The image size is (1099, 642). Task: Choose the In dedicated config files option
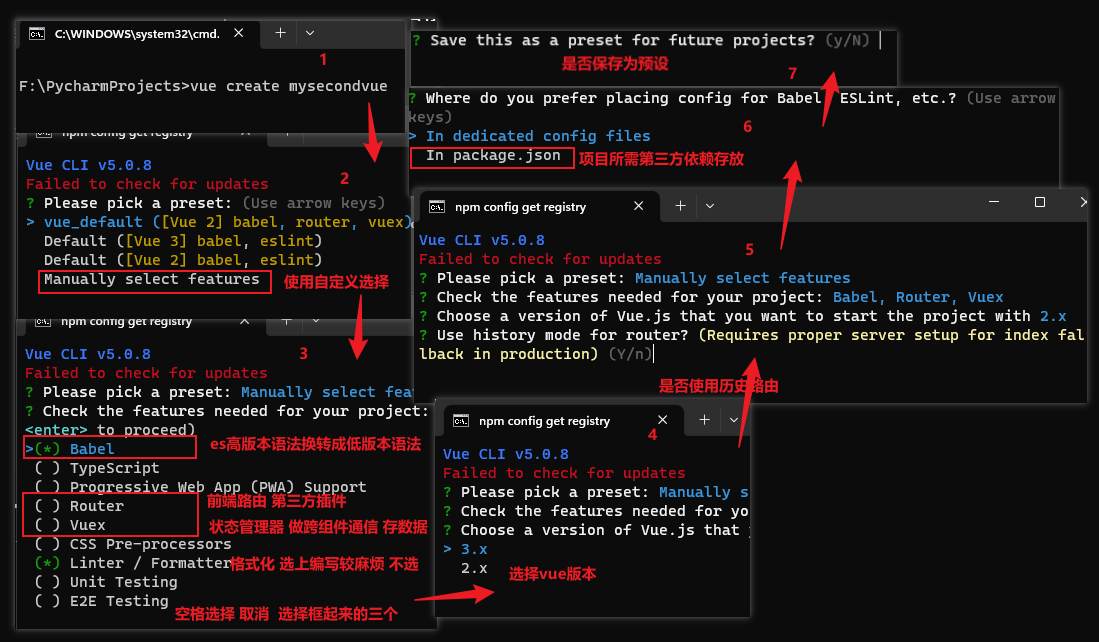pyautogui.click(x=538, y=136)
